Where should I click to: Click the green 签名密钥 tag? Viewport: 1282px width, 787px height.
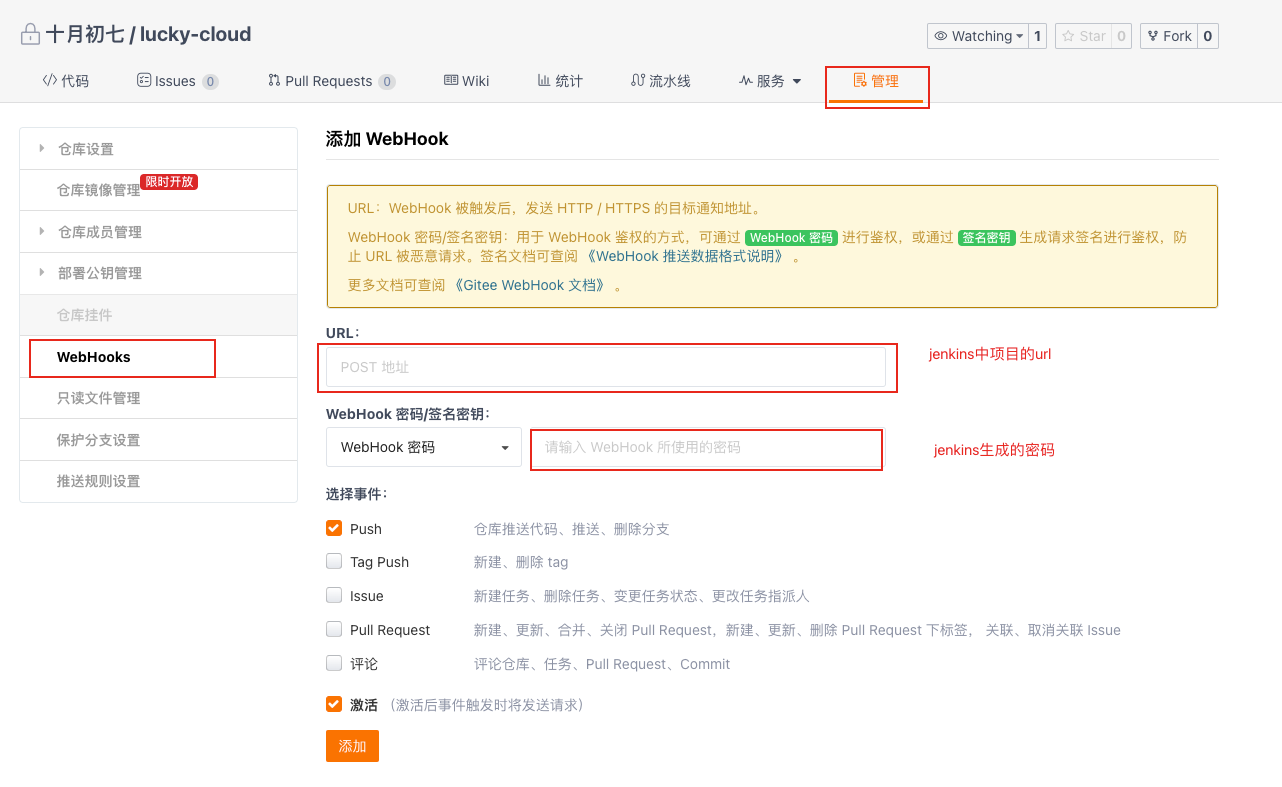point(986,238)
